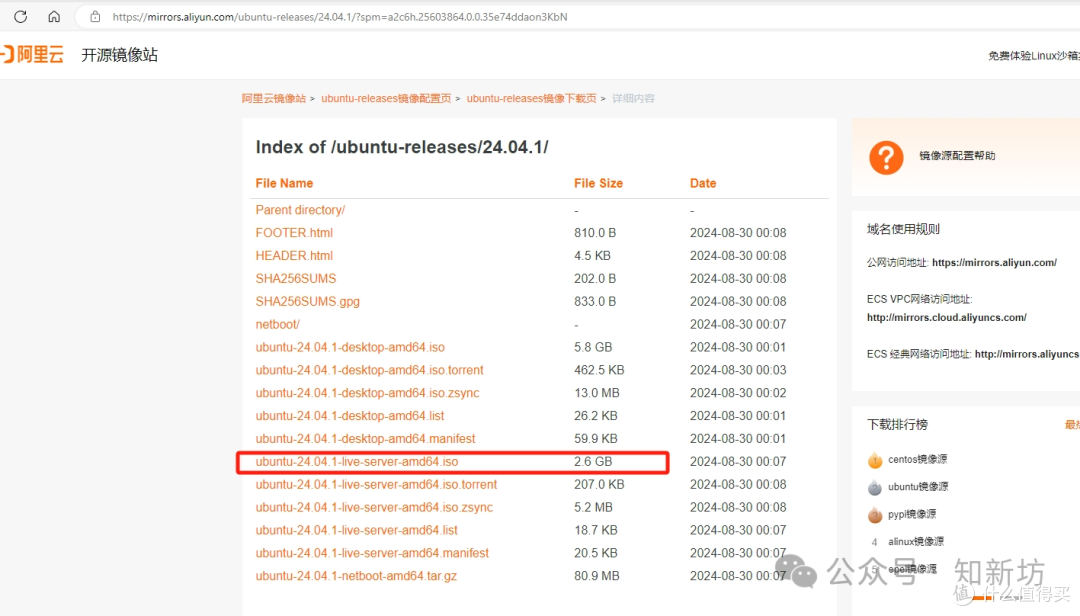The height and width of the screenshot is (616, 1080).
Task: Download ubuntu-24.04.1-desktop-amd64.iso
Action: (350, 347)
